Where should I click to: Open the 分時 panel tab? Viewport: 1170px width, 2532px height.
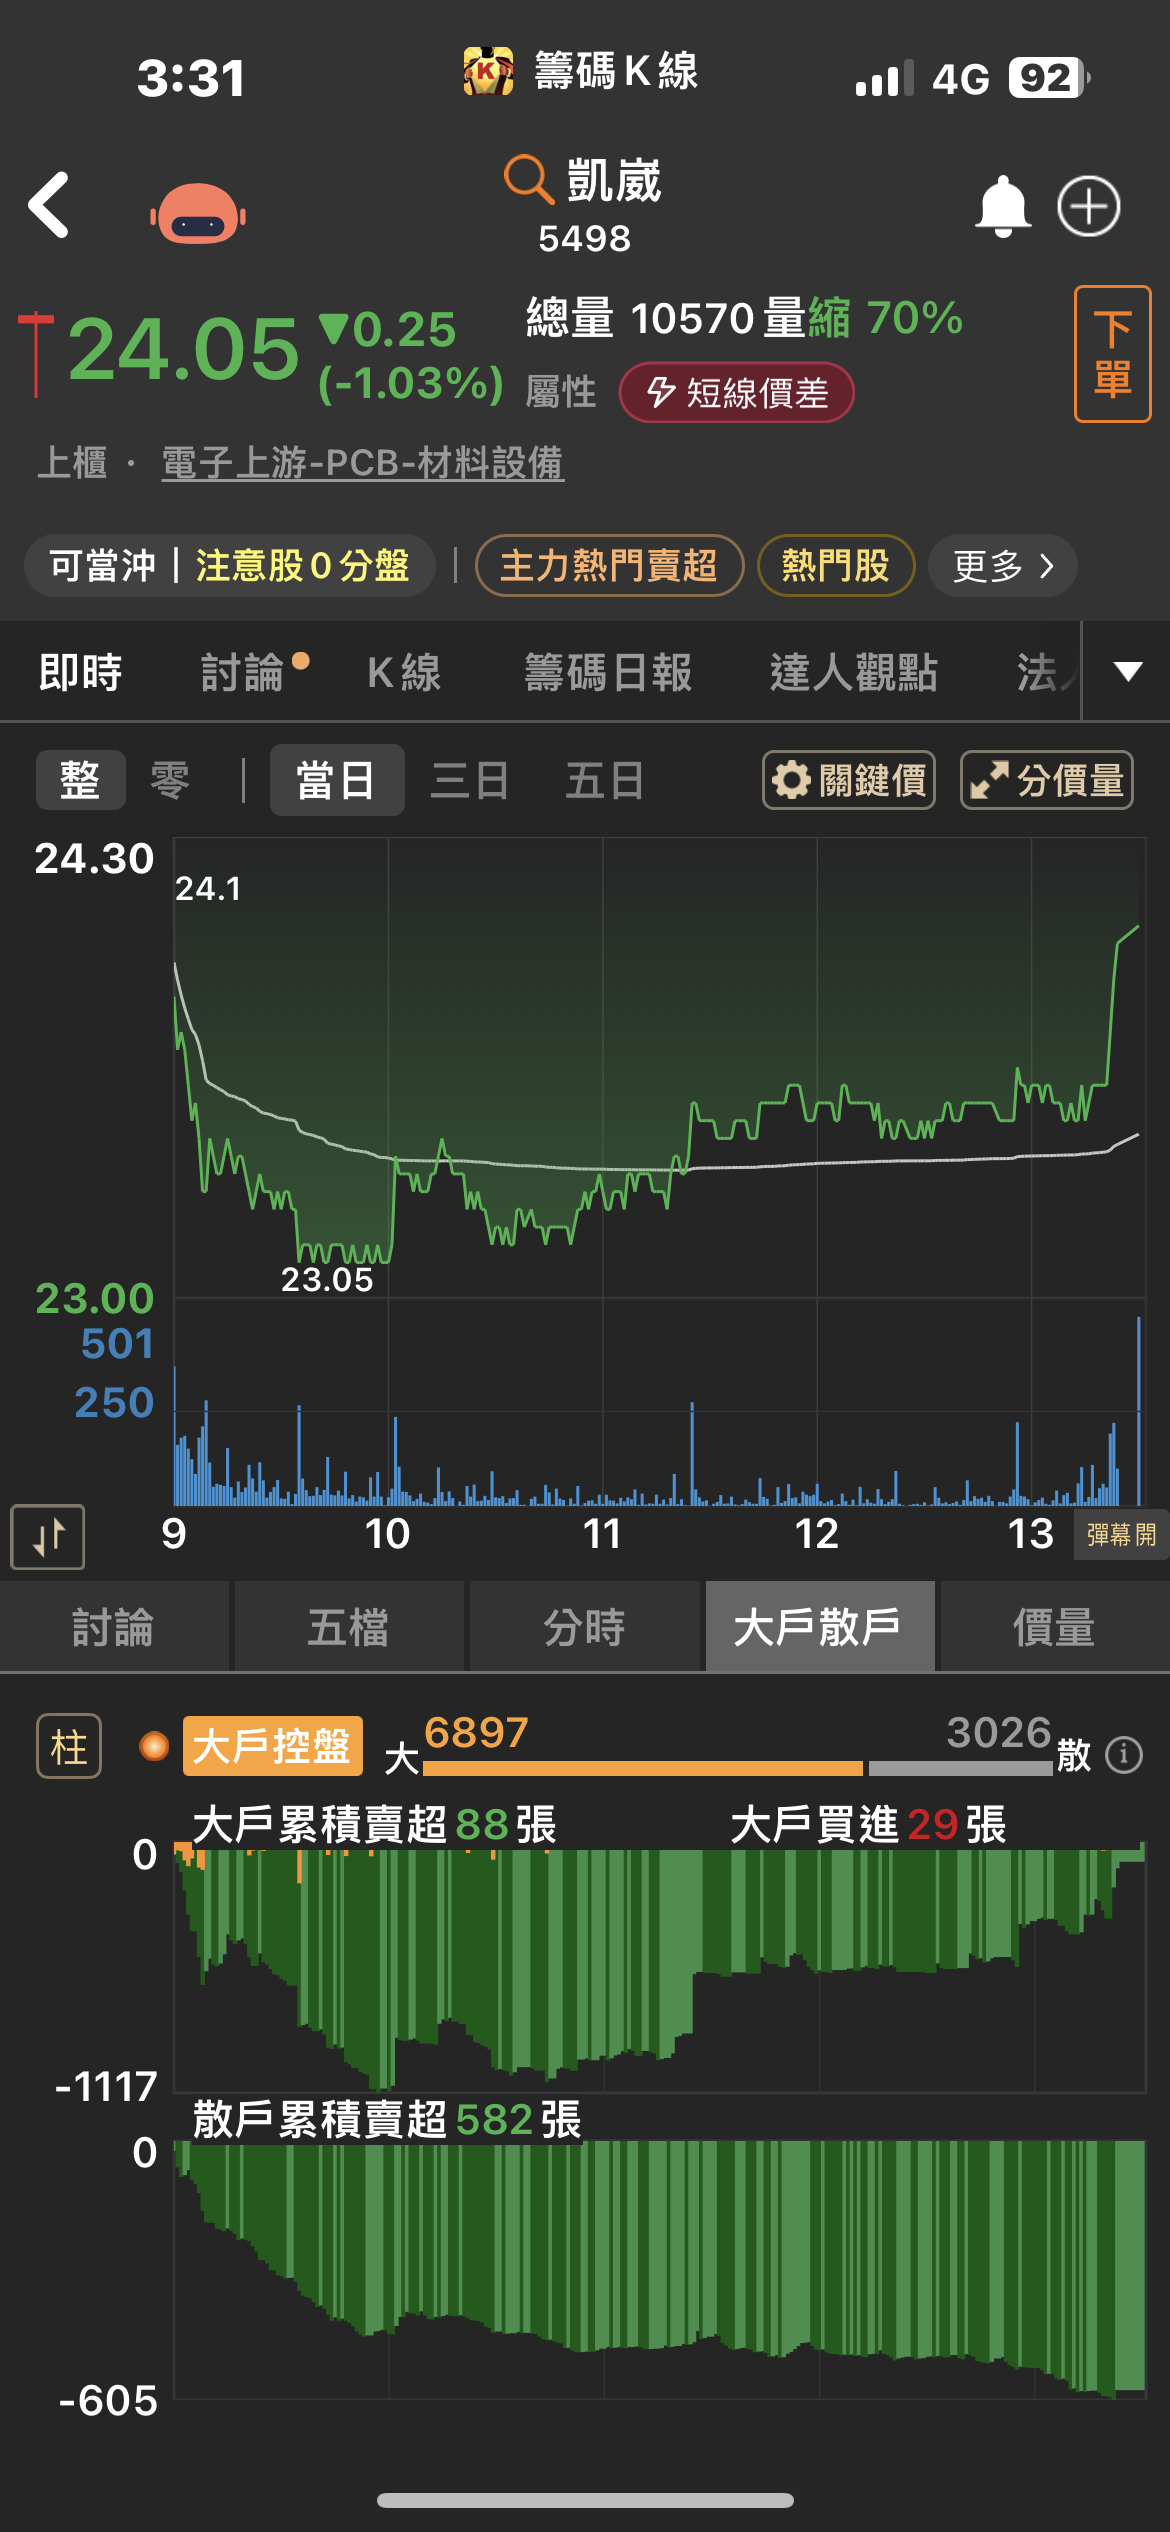(x=584, y=1626)
